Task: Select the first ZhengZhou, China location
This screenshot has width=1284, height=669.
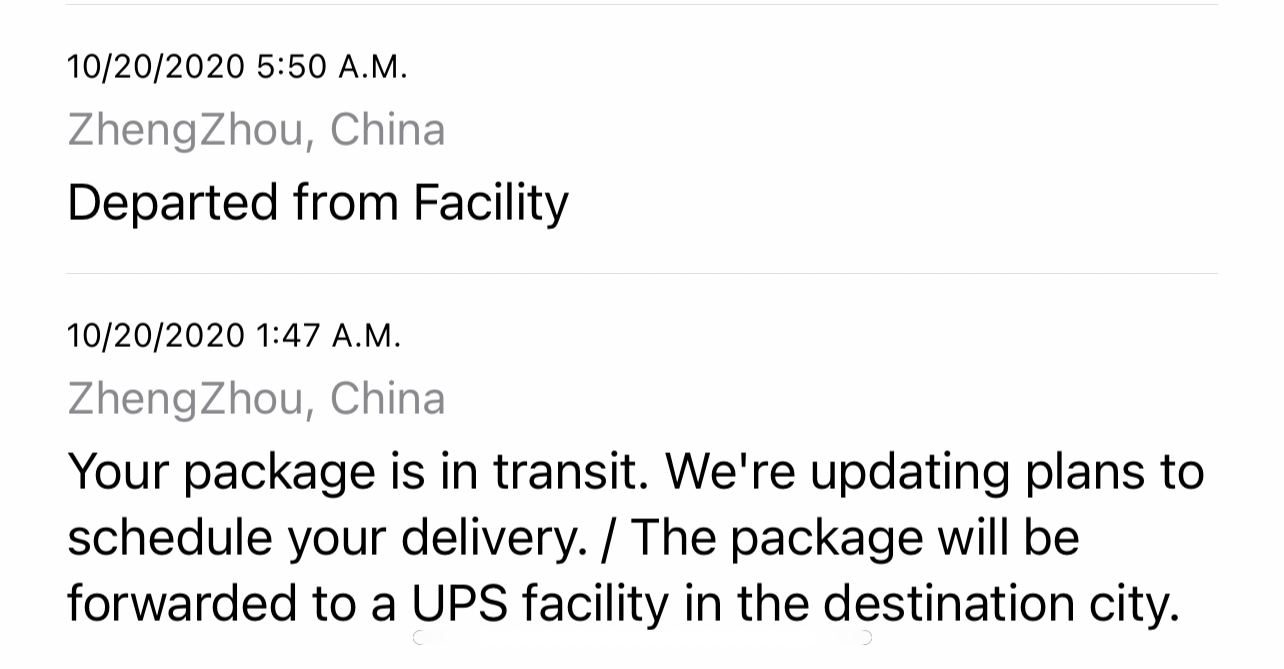Action: pos(256,130)
